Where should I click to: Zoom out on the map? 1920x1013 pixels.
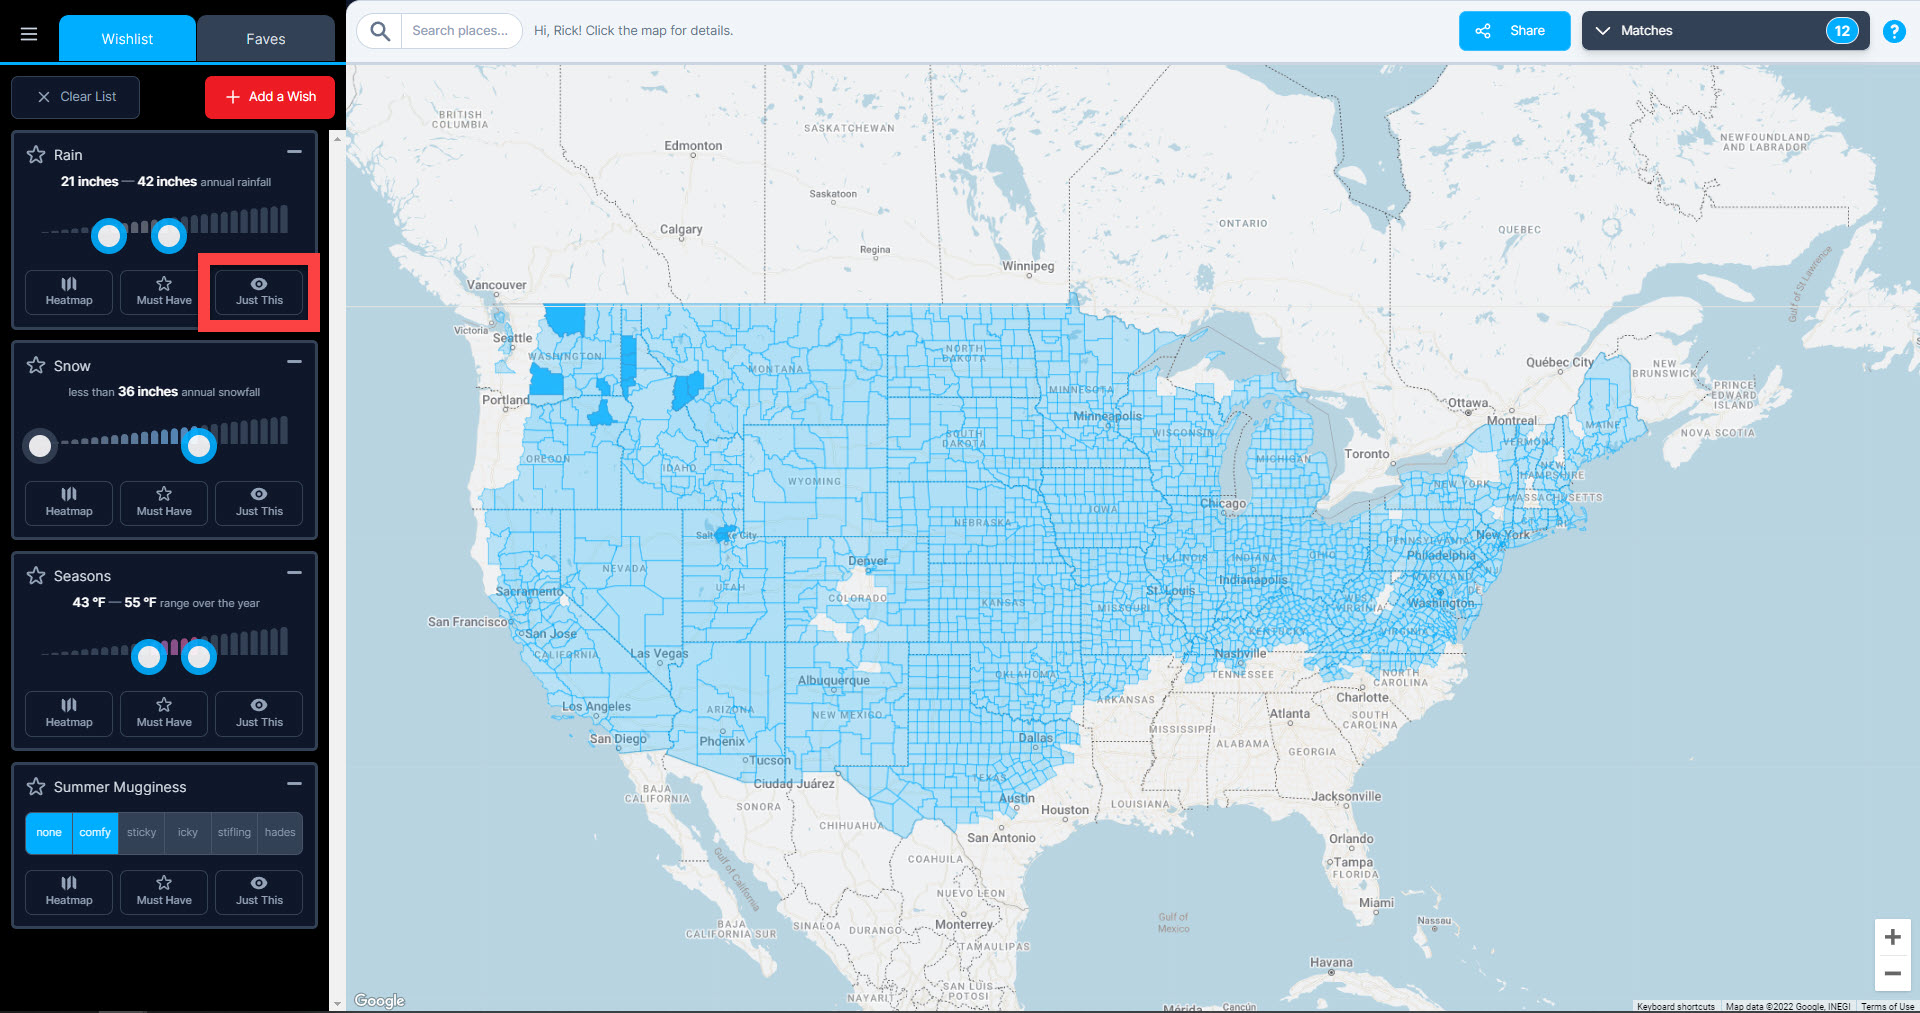[x=1892, y=973]
